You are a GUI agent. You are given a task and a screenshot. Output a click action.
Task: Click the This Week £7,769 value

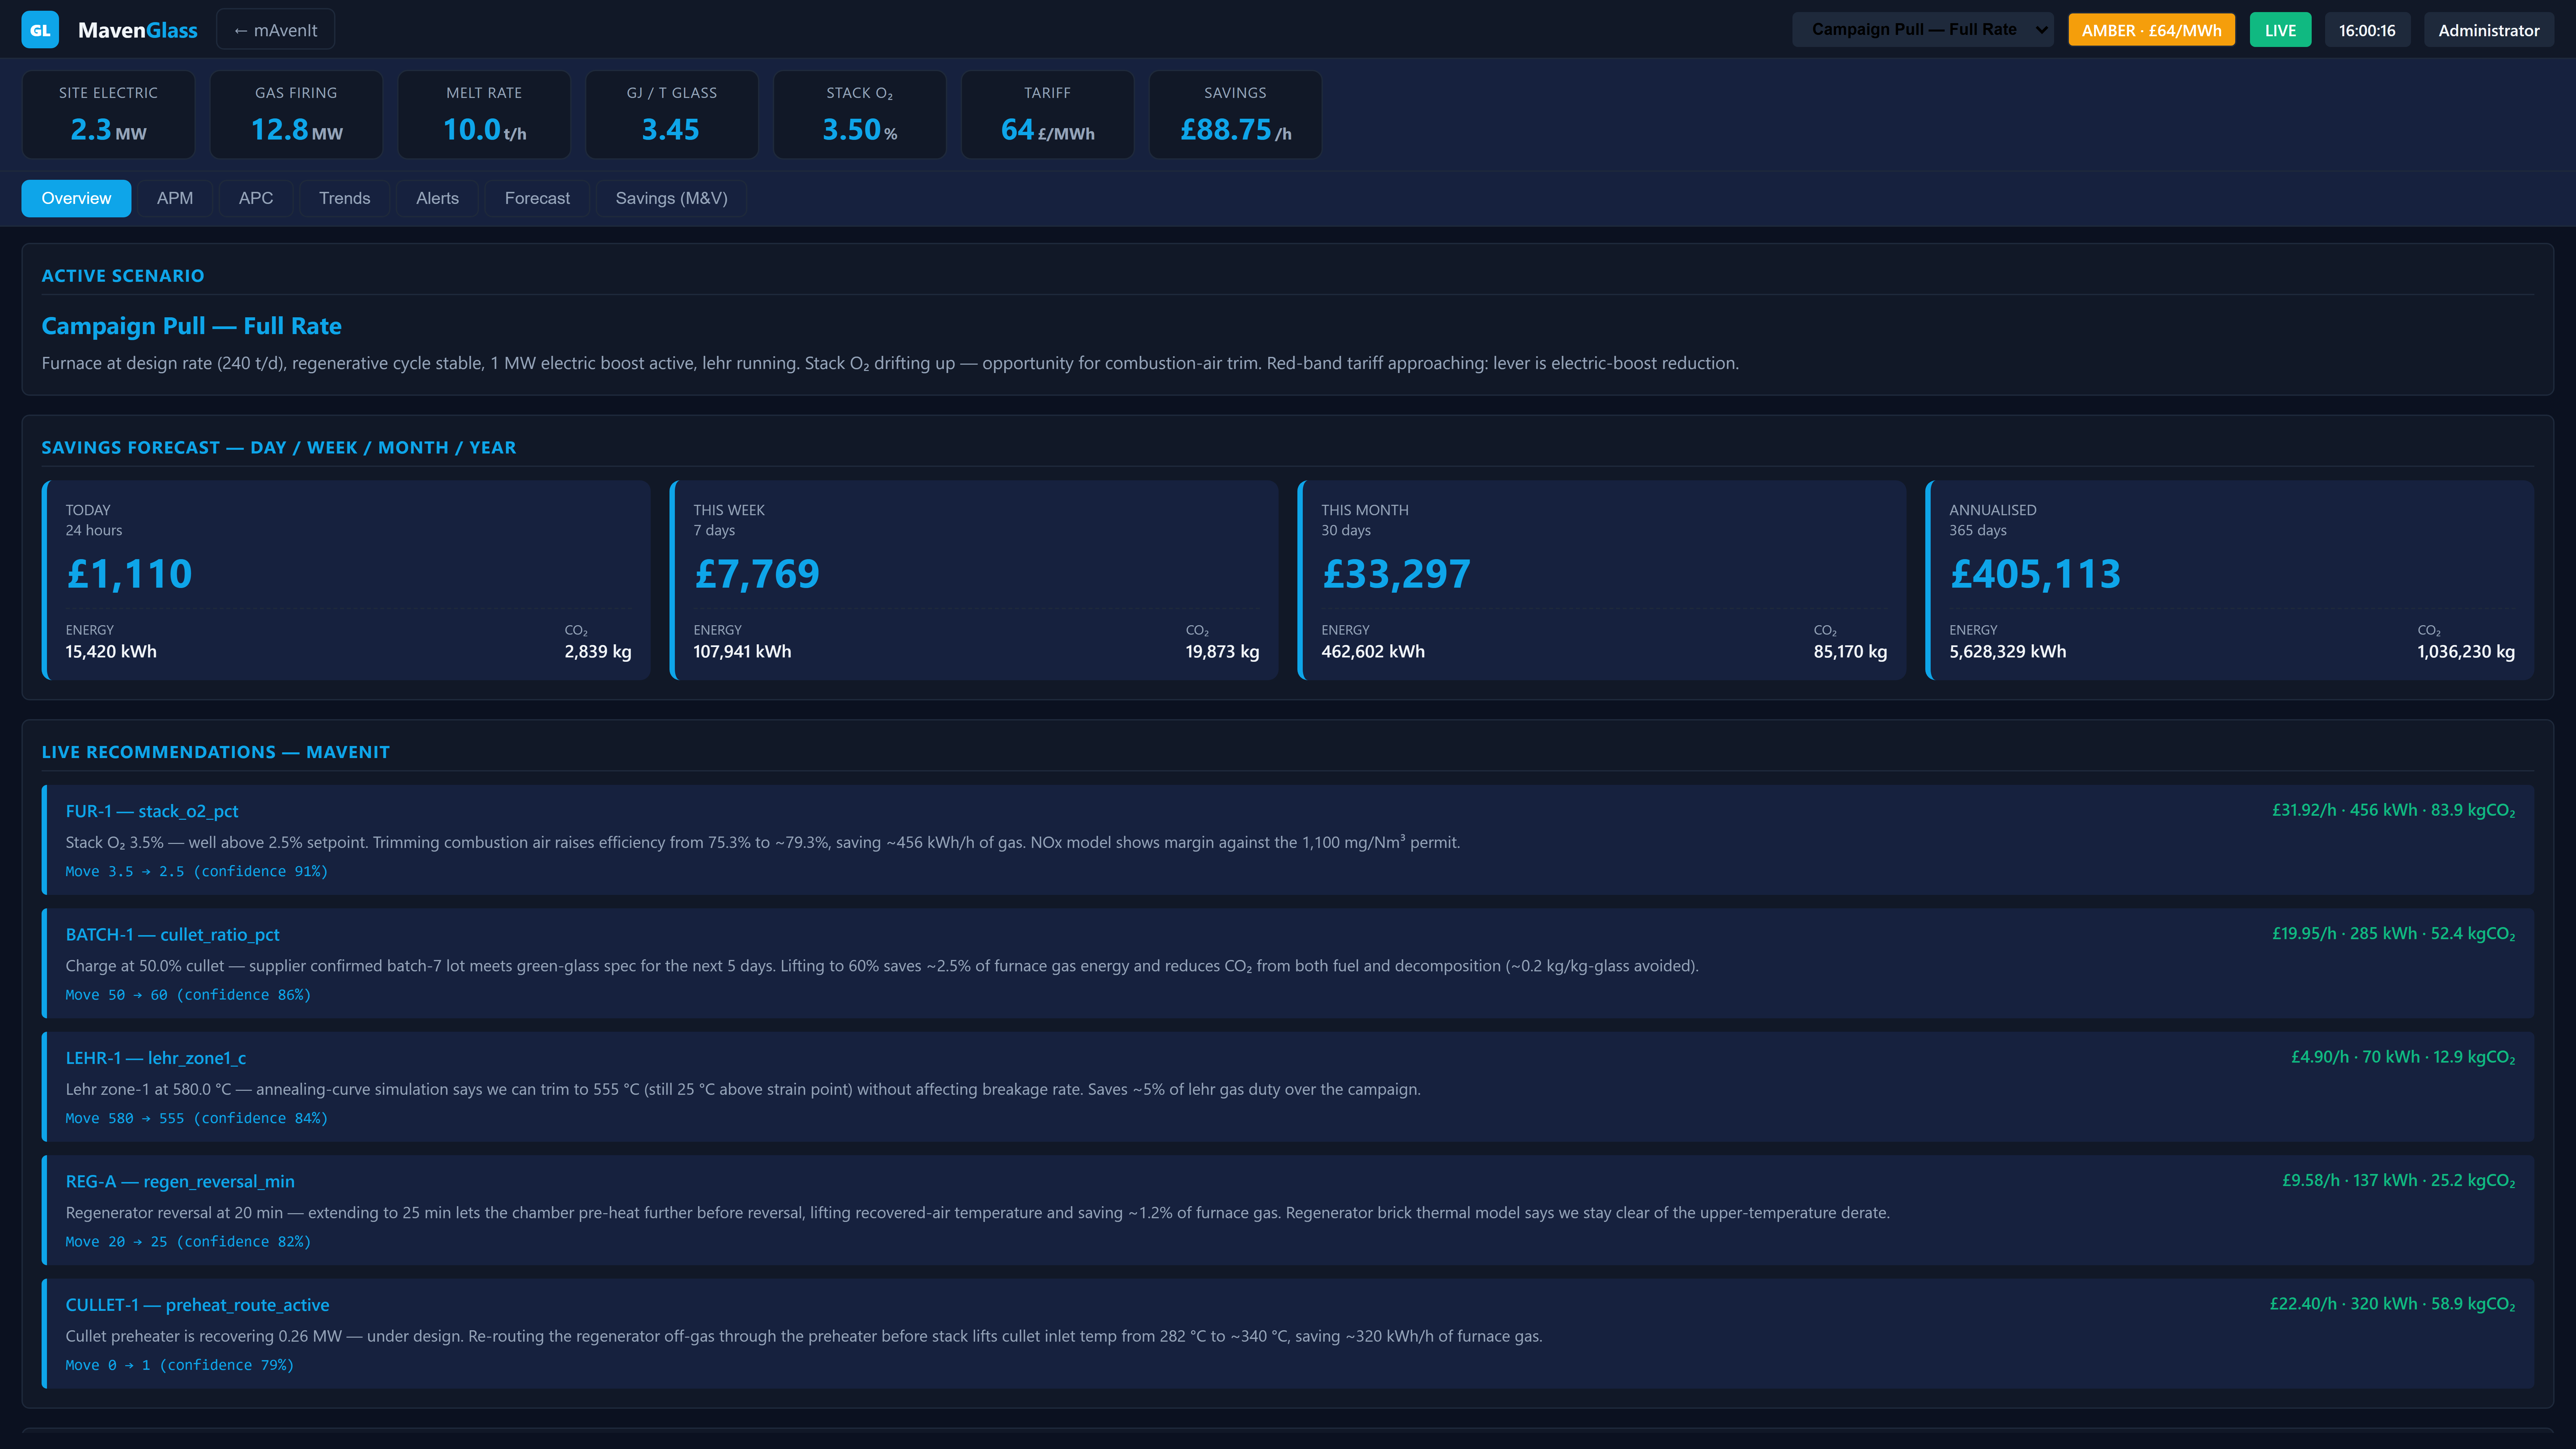[x=757, y=574]
